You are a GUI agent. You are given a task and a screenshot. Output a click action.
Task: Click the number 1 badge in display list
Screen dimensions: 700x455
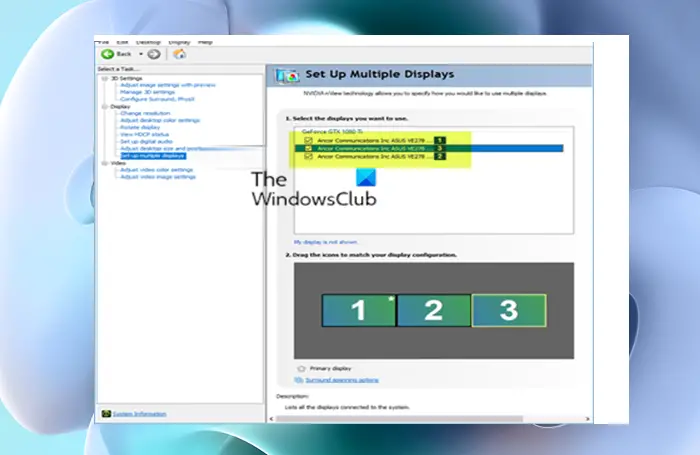(x=440, y=140)
